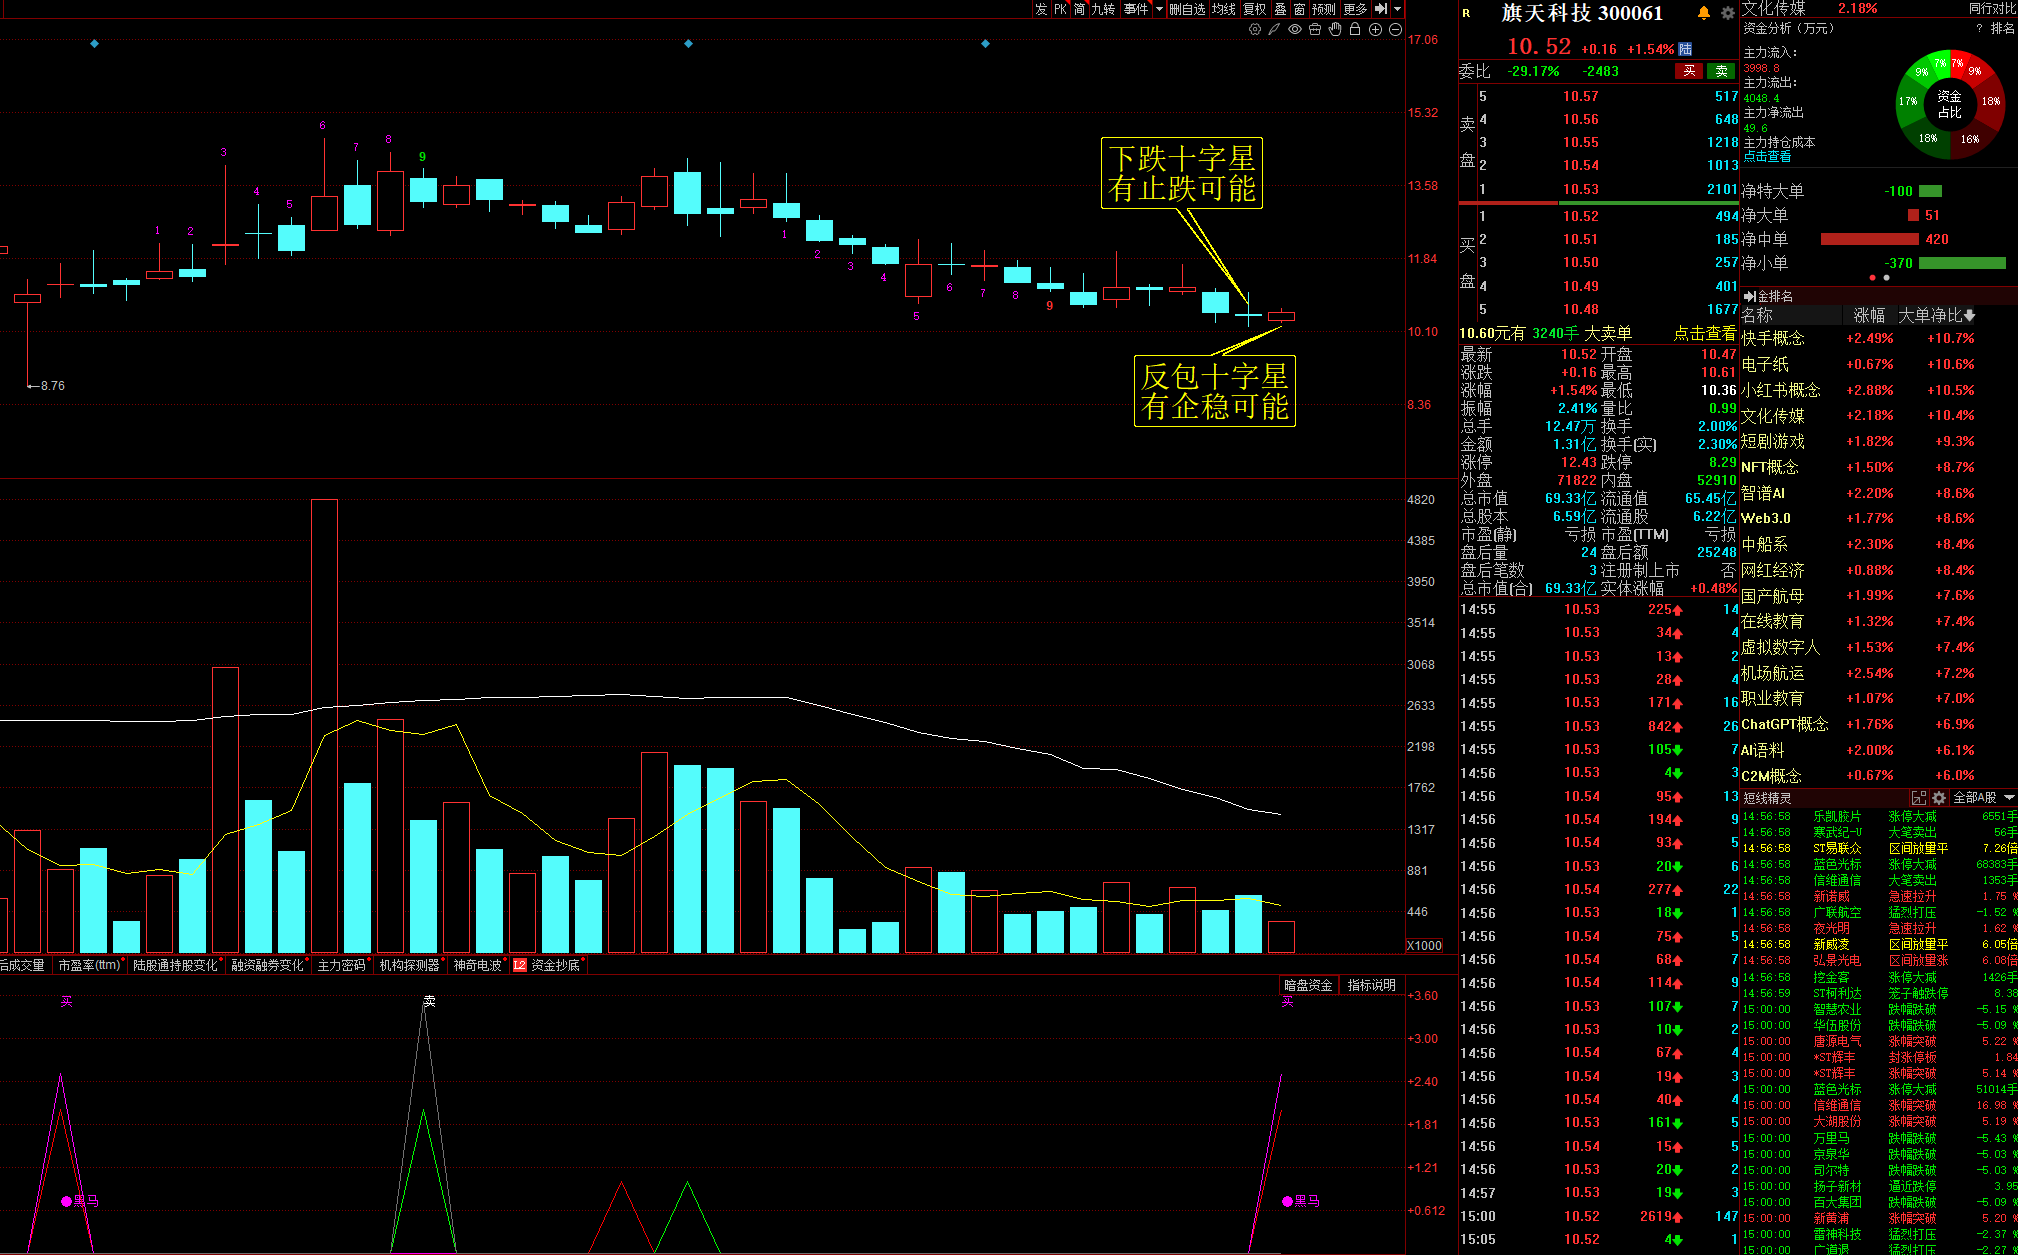Expand the 全部A股 filter dropdown
The width and height of the screenshot is (2018, 1255).
(x=2009, y=798)
